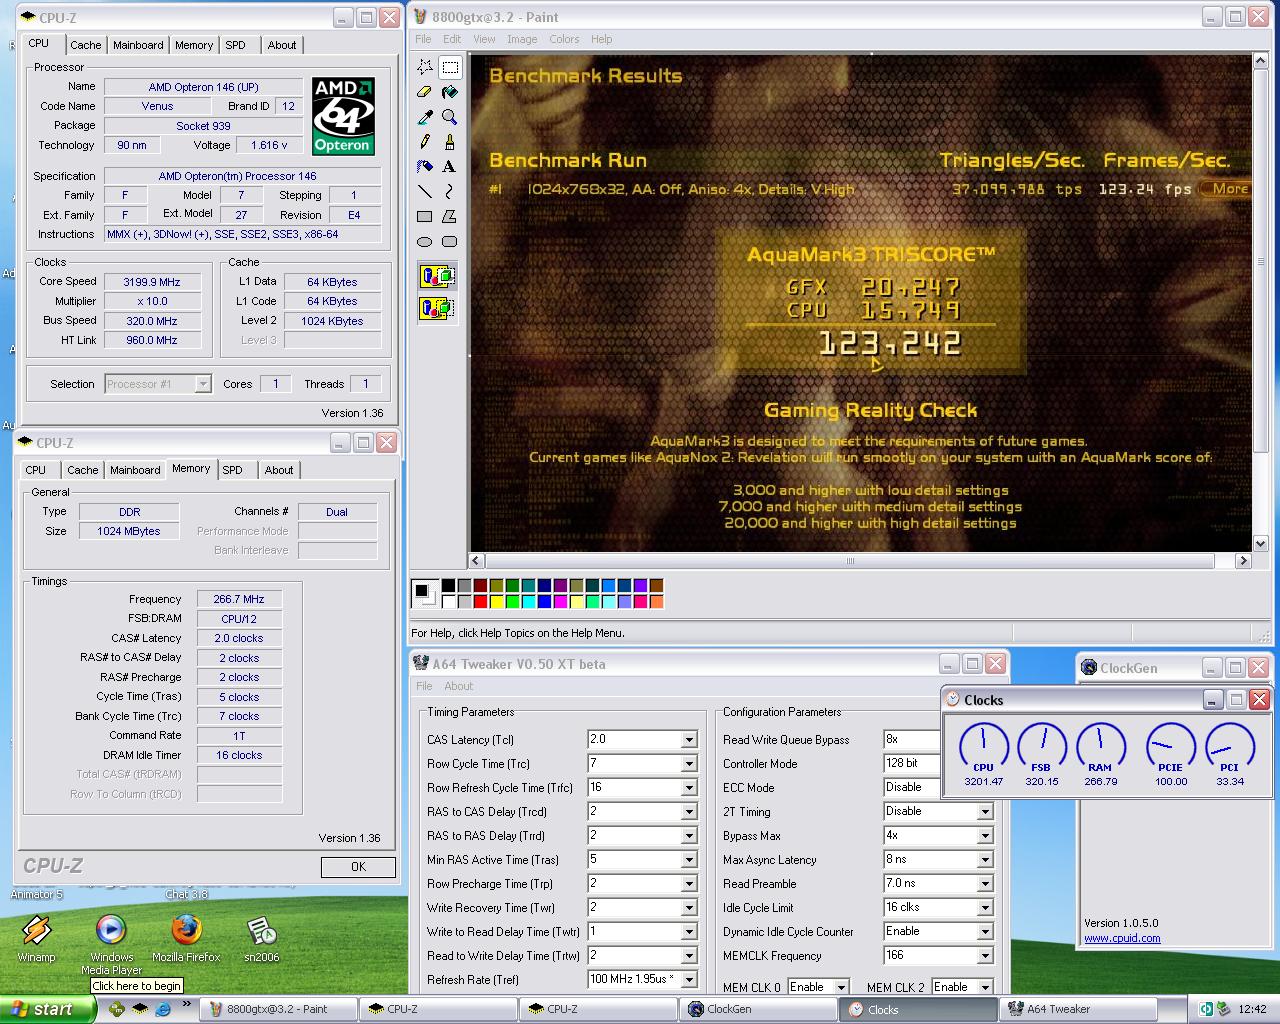Expand the MEM CLK 0 dropdown

tap(841, 988)
